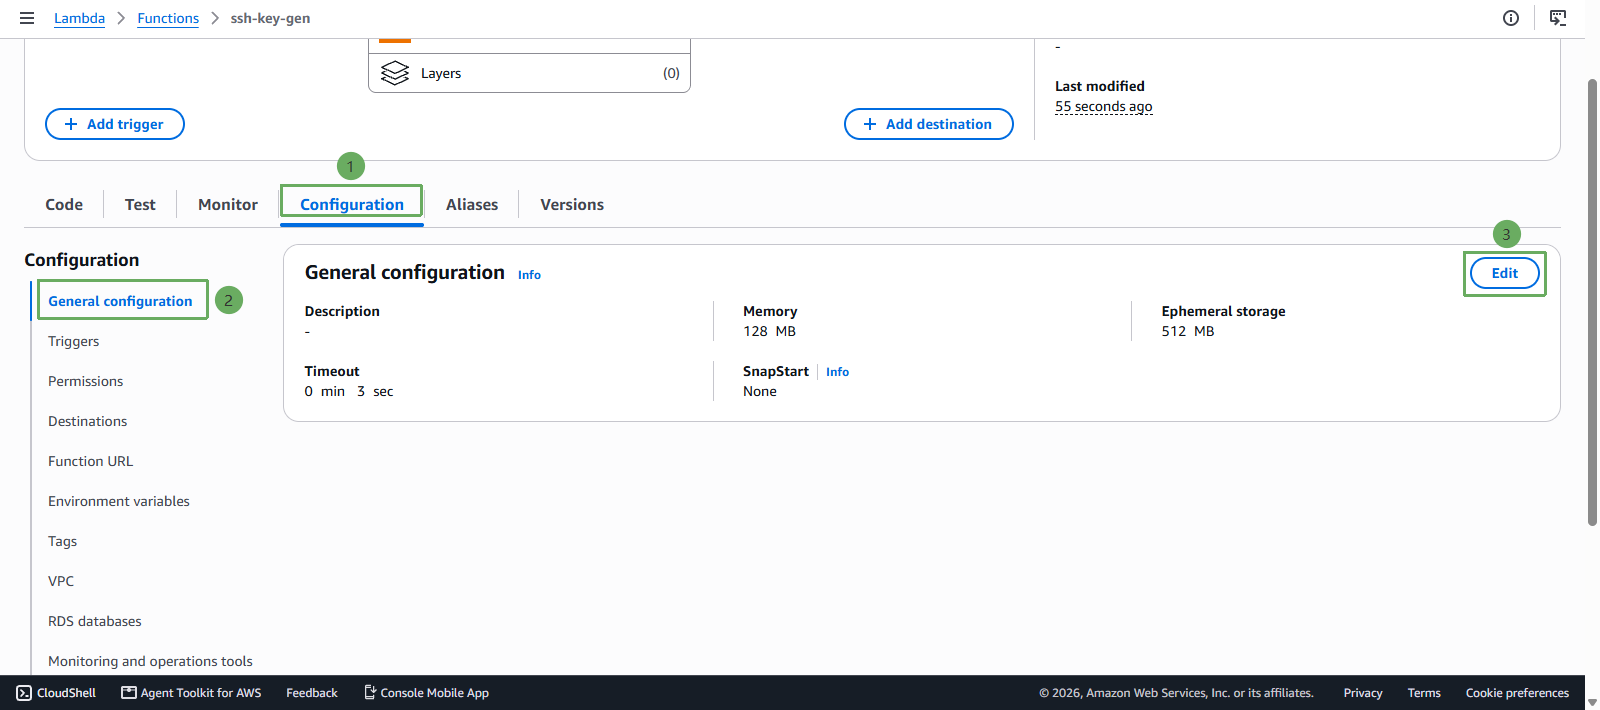The height and width of the screenshot is (710, 1600).
Task: Click Info link beside SnapStart
Action: [x=837, y=372]
